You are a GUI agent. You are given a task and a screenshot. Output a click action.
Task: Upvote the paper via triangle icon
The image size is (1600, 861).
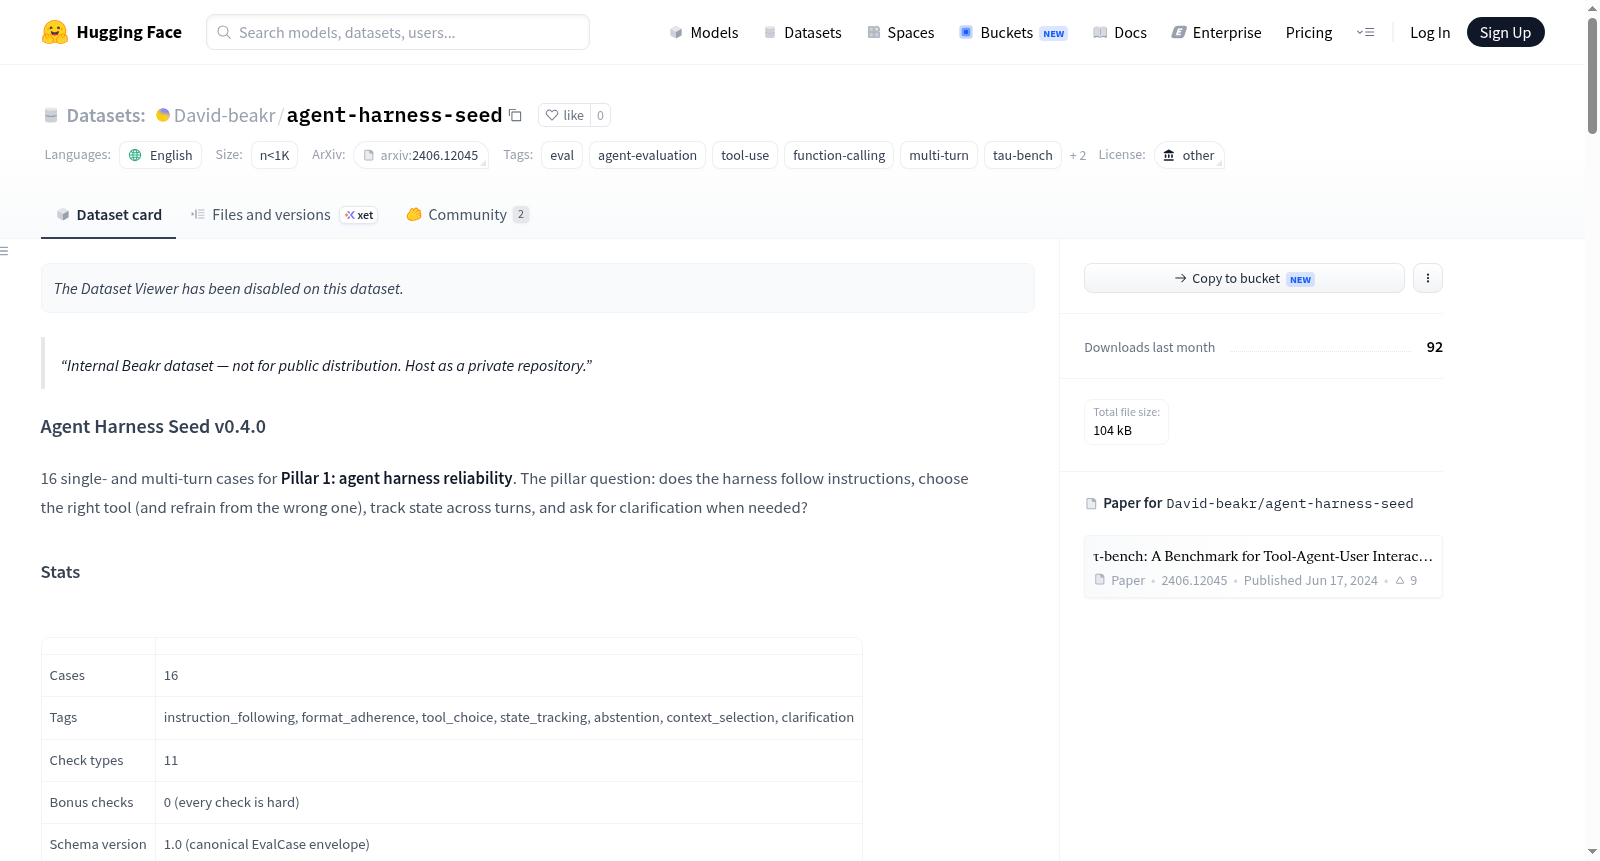(x=1400, y=580)
